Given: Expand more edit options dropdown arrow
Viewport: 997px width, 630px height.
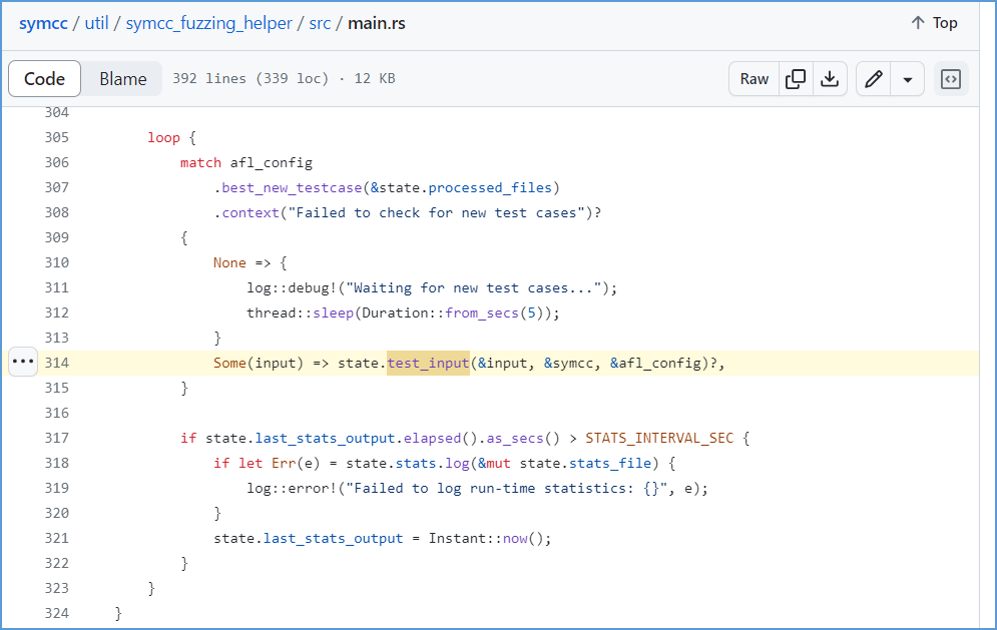Looking at the screenshot, I should pyautogui.click(x=908, y=79).
